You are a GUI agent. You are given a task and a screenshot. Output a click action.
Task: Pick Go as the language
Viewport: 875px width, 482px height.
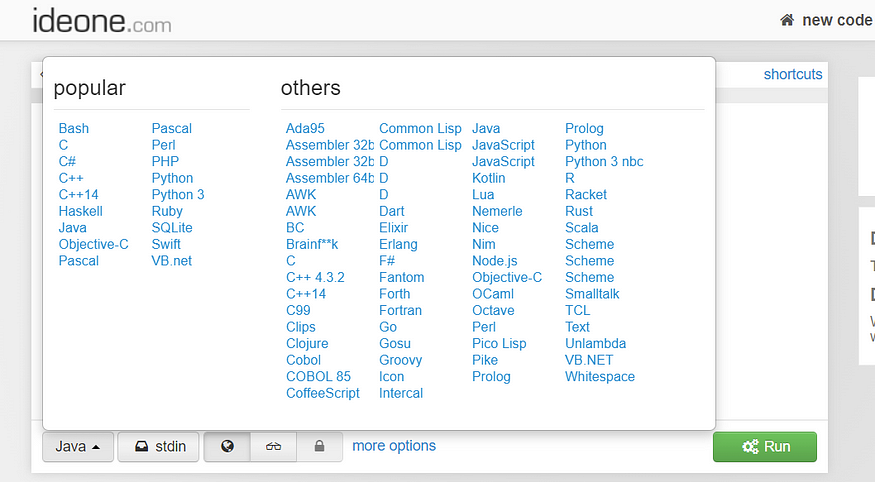(x=388, y=327)
